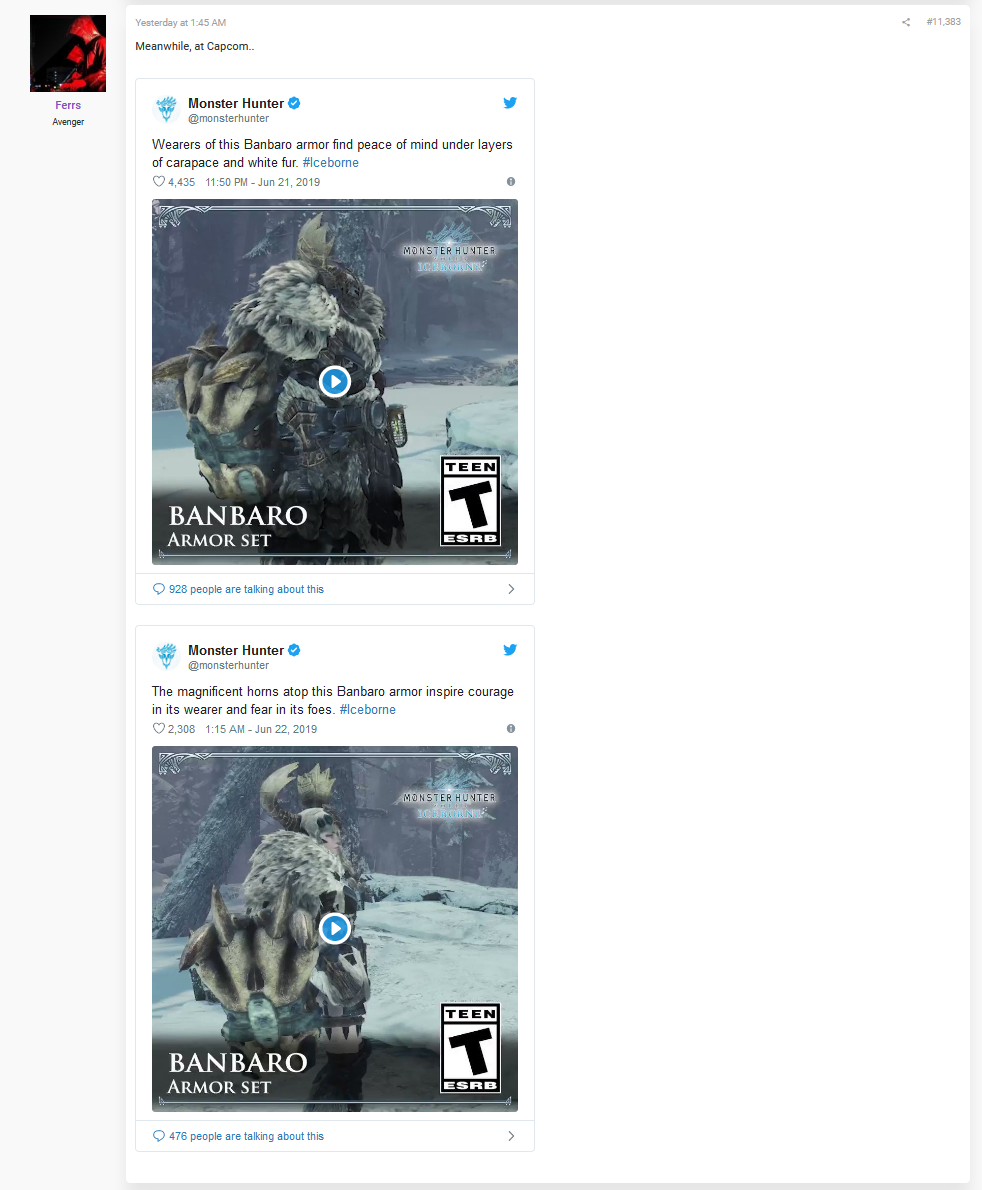Screen dimensions: 982x1190
Task: Open #Iceborne hashtag in magnificent horns tweet
Action: (x=368, y=710)
